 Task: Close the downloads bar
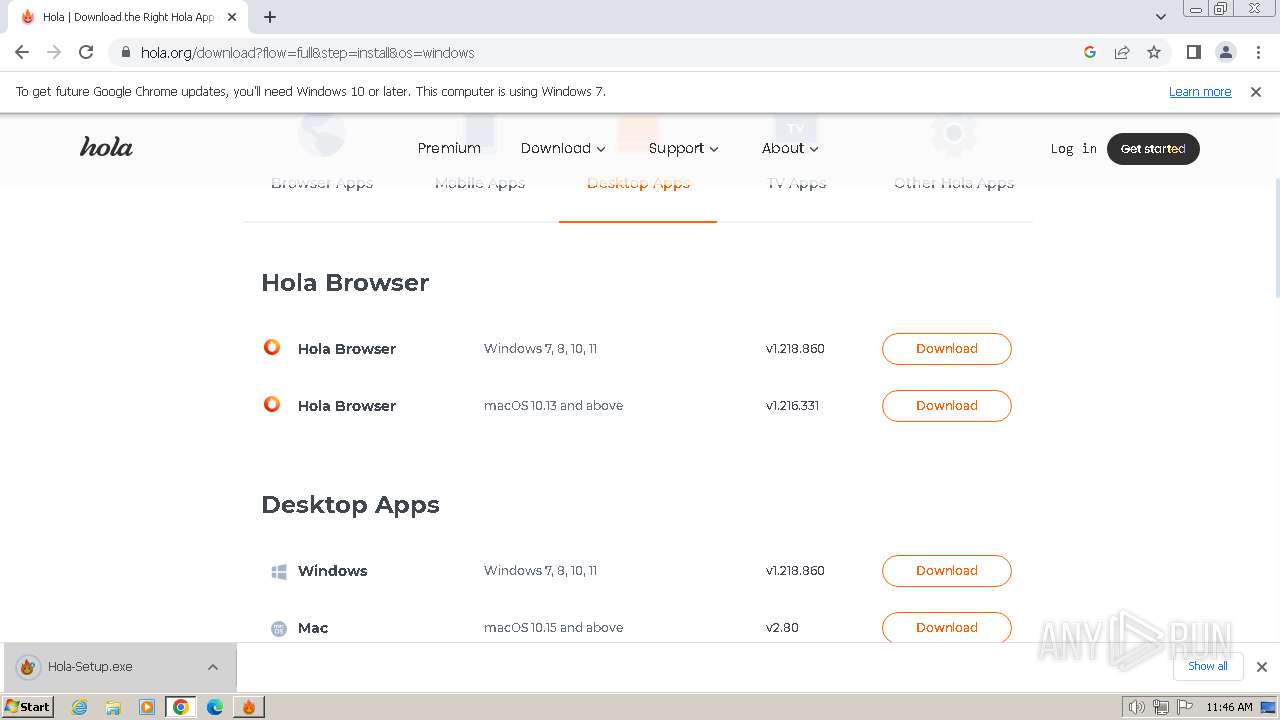pyautogui.click(x=1261, y=667)
